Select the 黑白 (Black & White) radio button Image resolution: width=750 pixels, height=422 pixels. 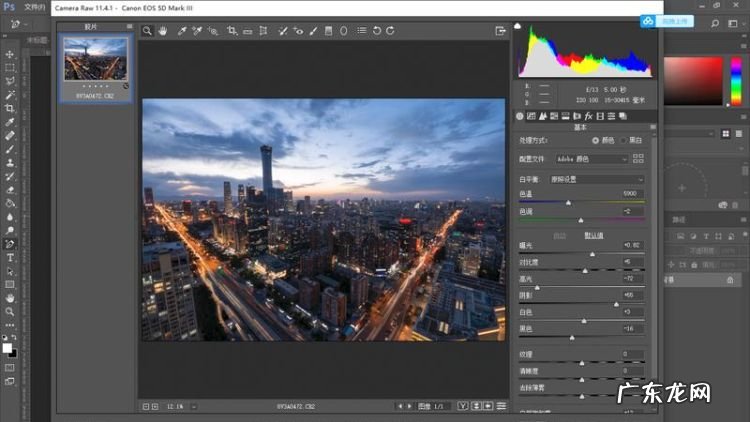click(624, 140)
